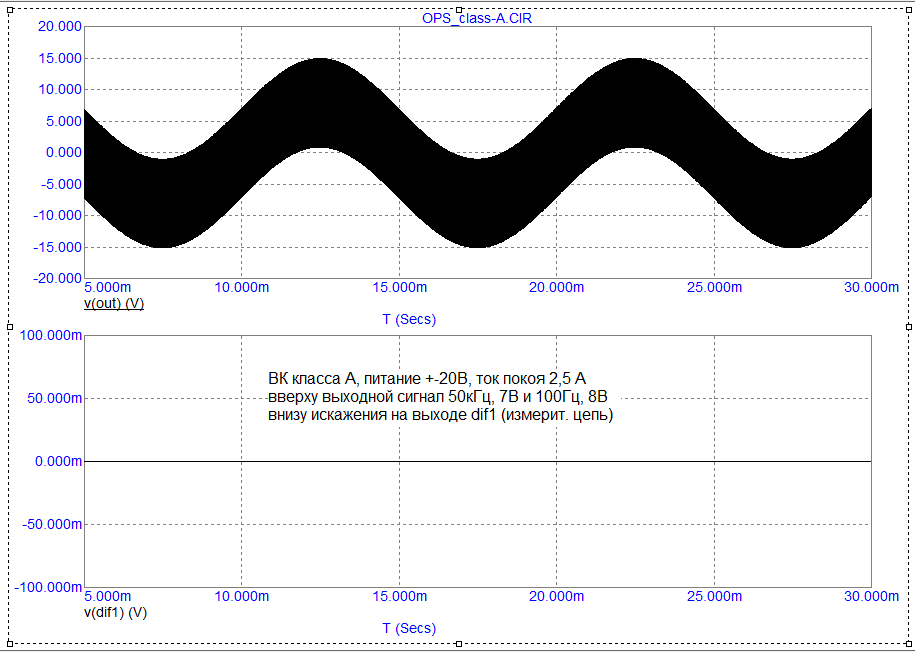The image size is (915, 652).
Task: Click the 0.000m value on lower Y axis
Action: (x=58, y=461)
